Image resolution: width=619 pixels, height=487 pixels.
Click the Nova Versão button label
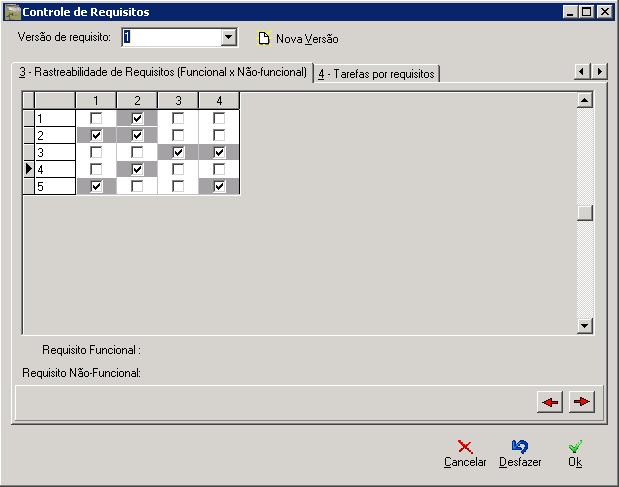pos(307,39)
